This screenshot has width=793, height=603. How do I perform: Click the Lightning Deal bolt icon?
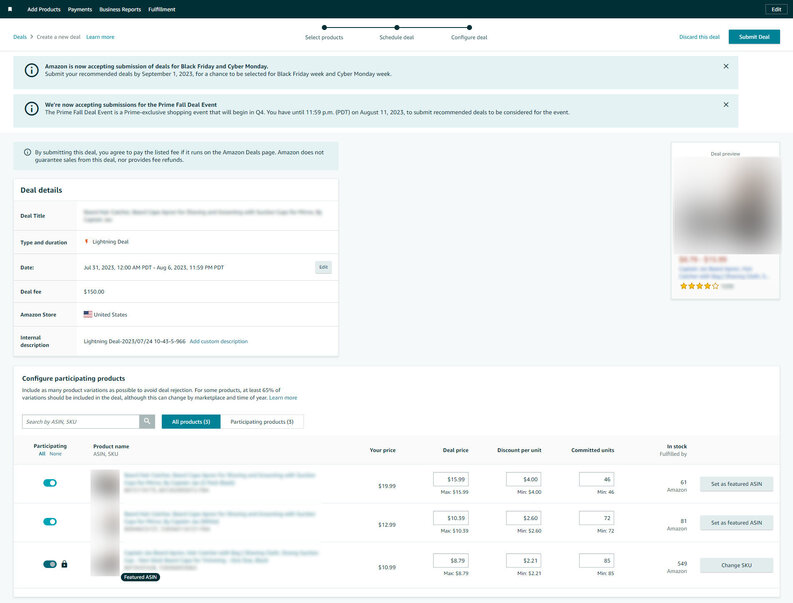click(x=86, y=242)
